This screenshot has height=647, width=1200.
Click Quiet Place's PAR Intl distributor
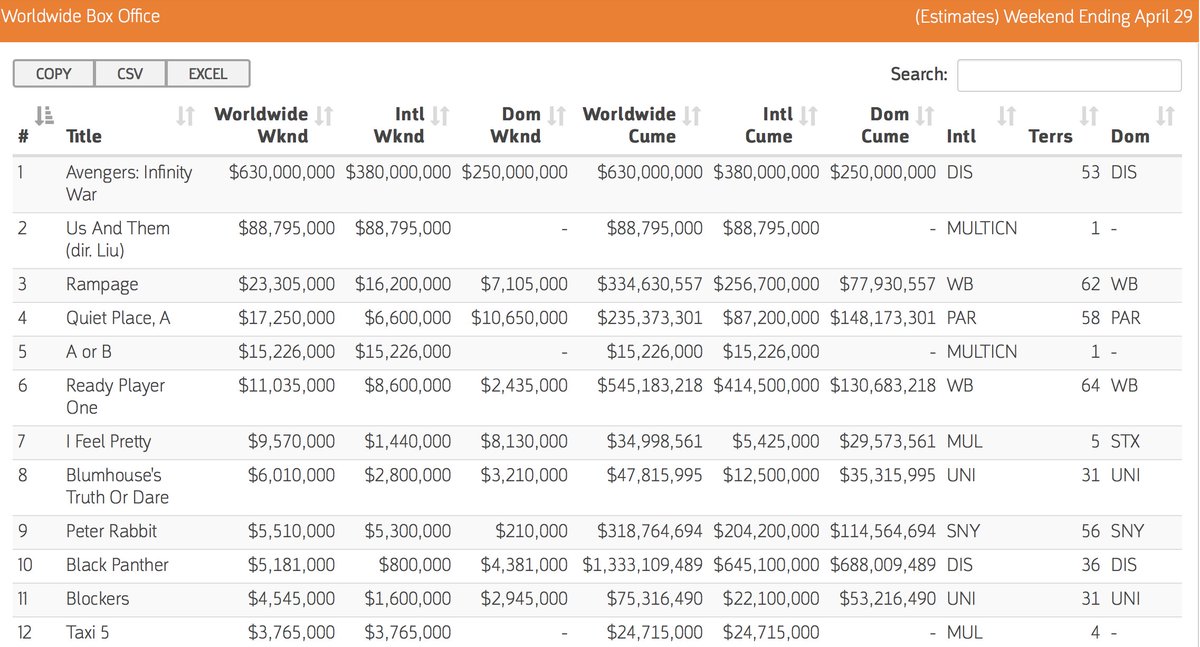click(961, 318)
